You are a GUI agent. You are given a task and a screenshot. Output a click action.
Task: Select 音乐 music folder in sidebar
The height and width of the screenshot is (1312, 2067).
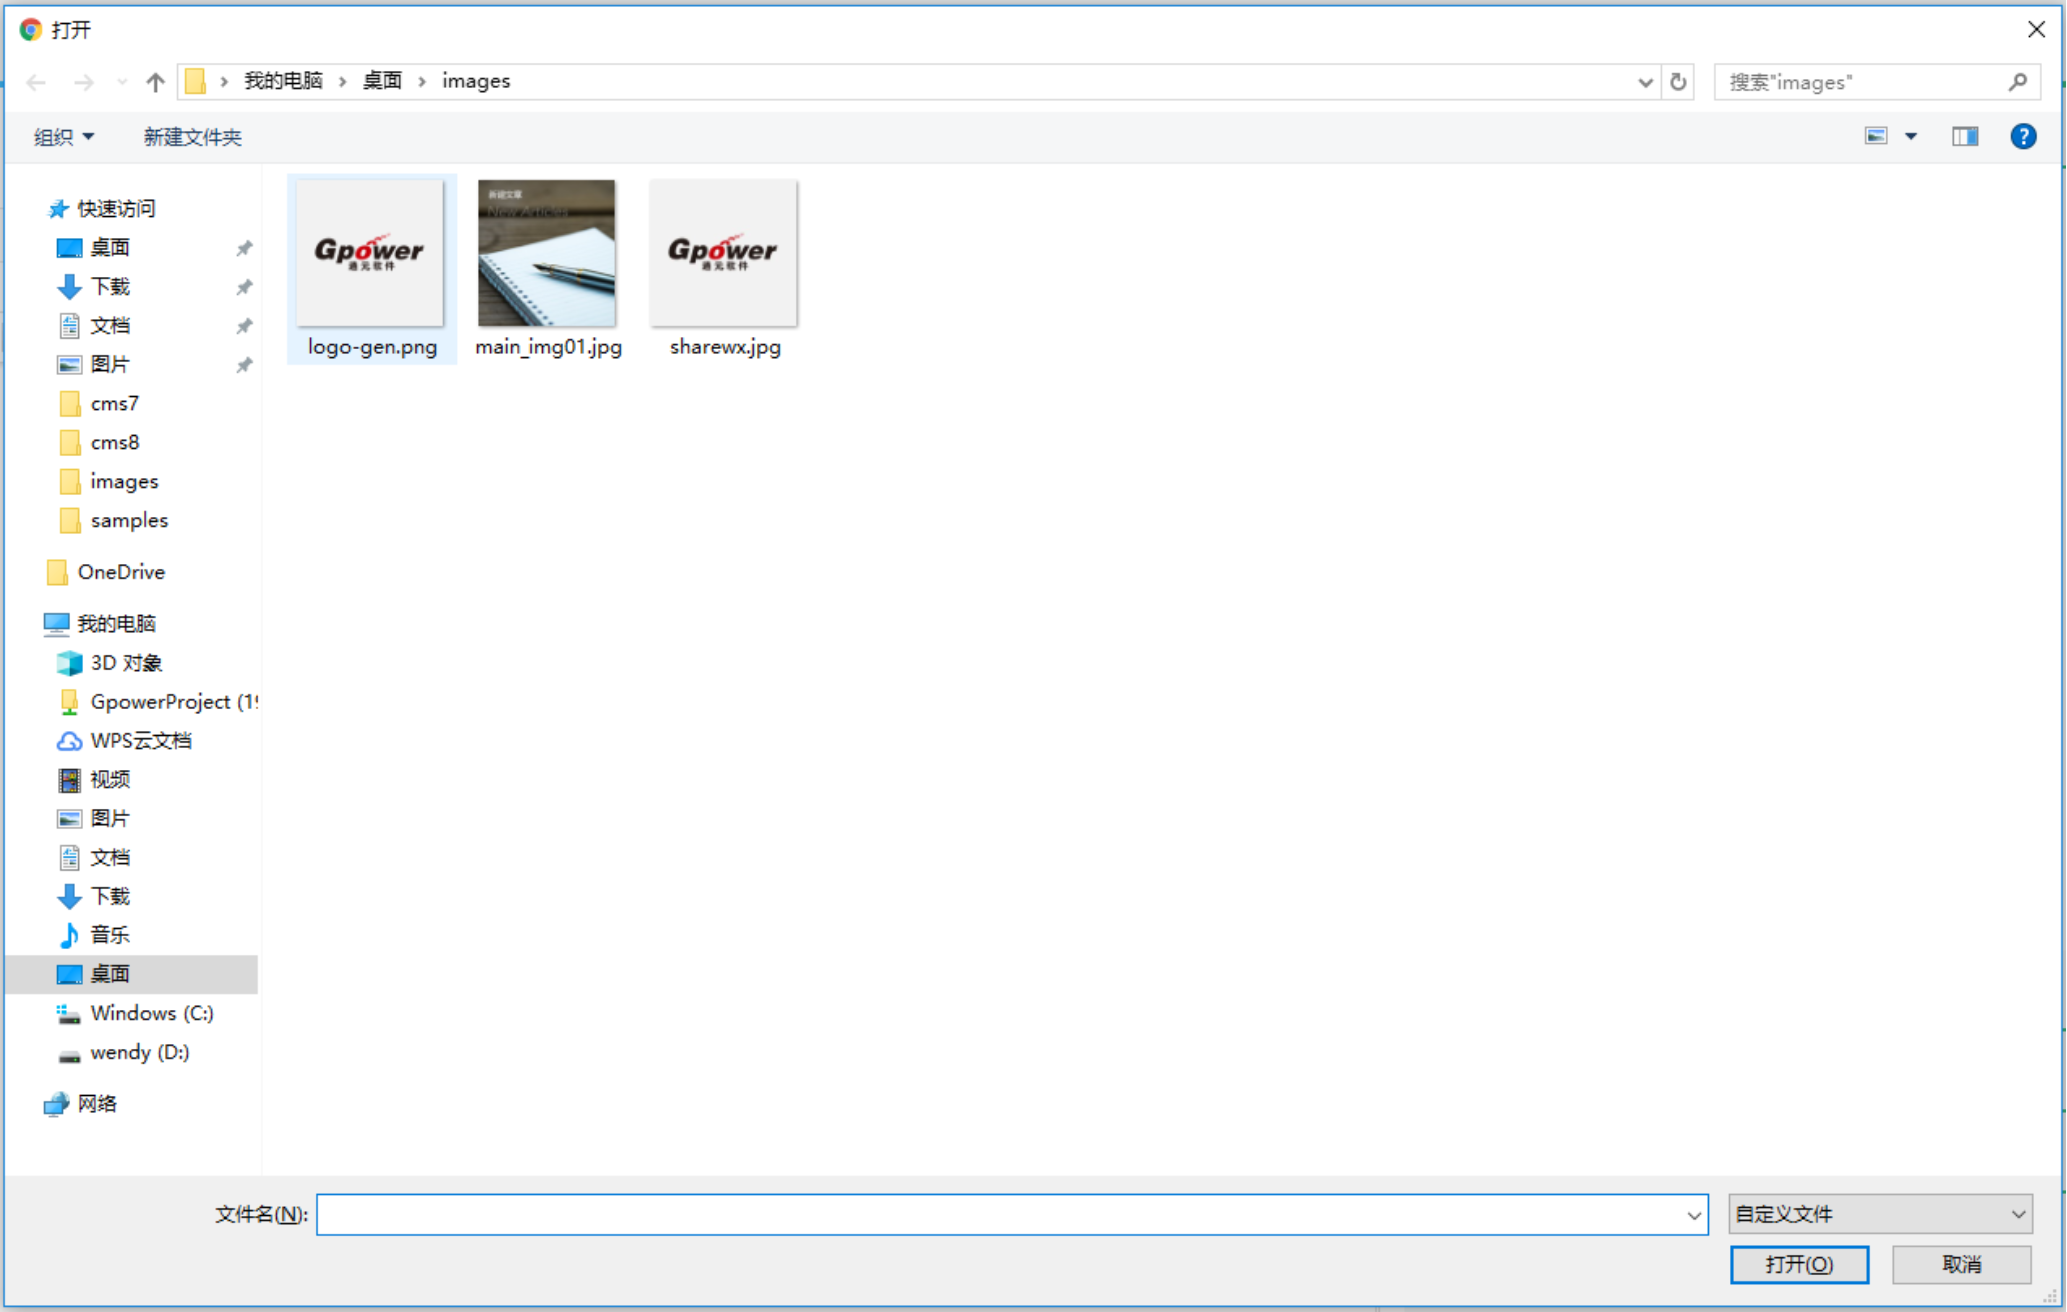pyautogui.click(x=109, y=935)
